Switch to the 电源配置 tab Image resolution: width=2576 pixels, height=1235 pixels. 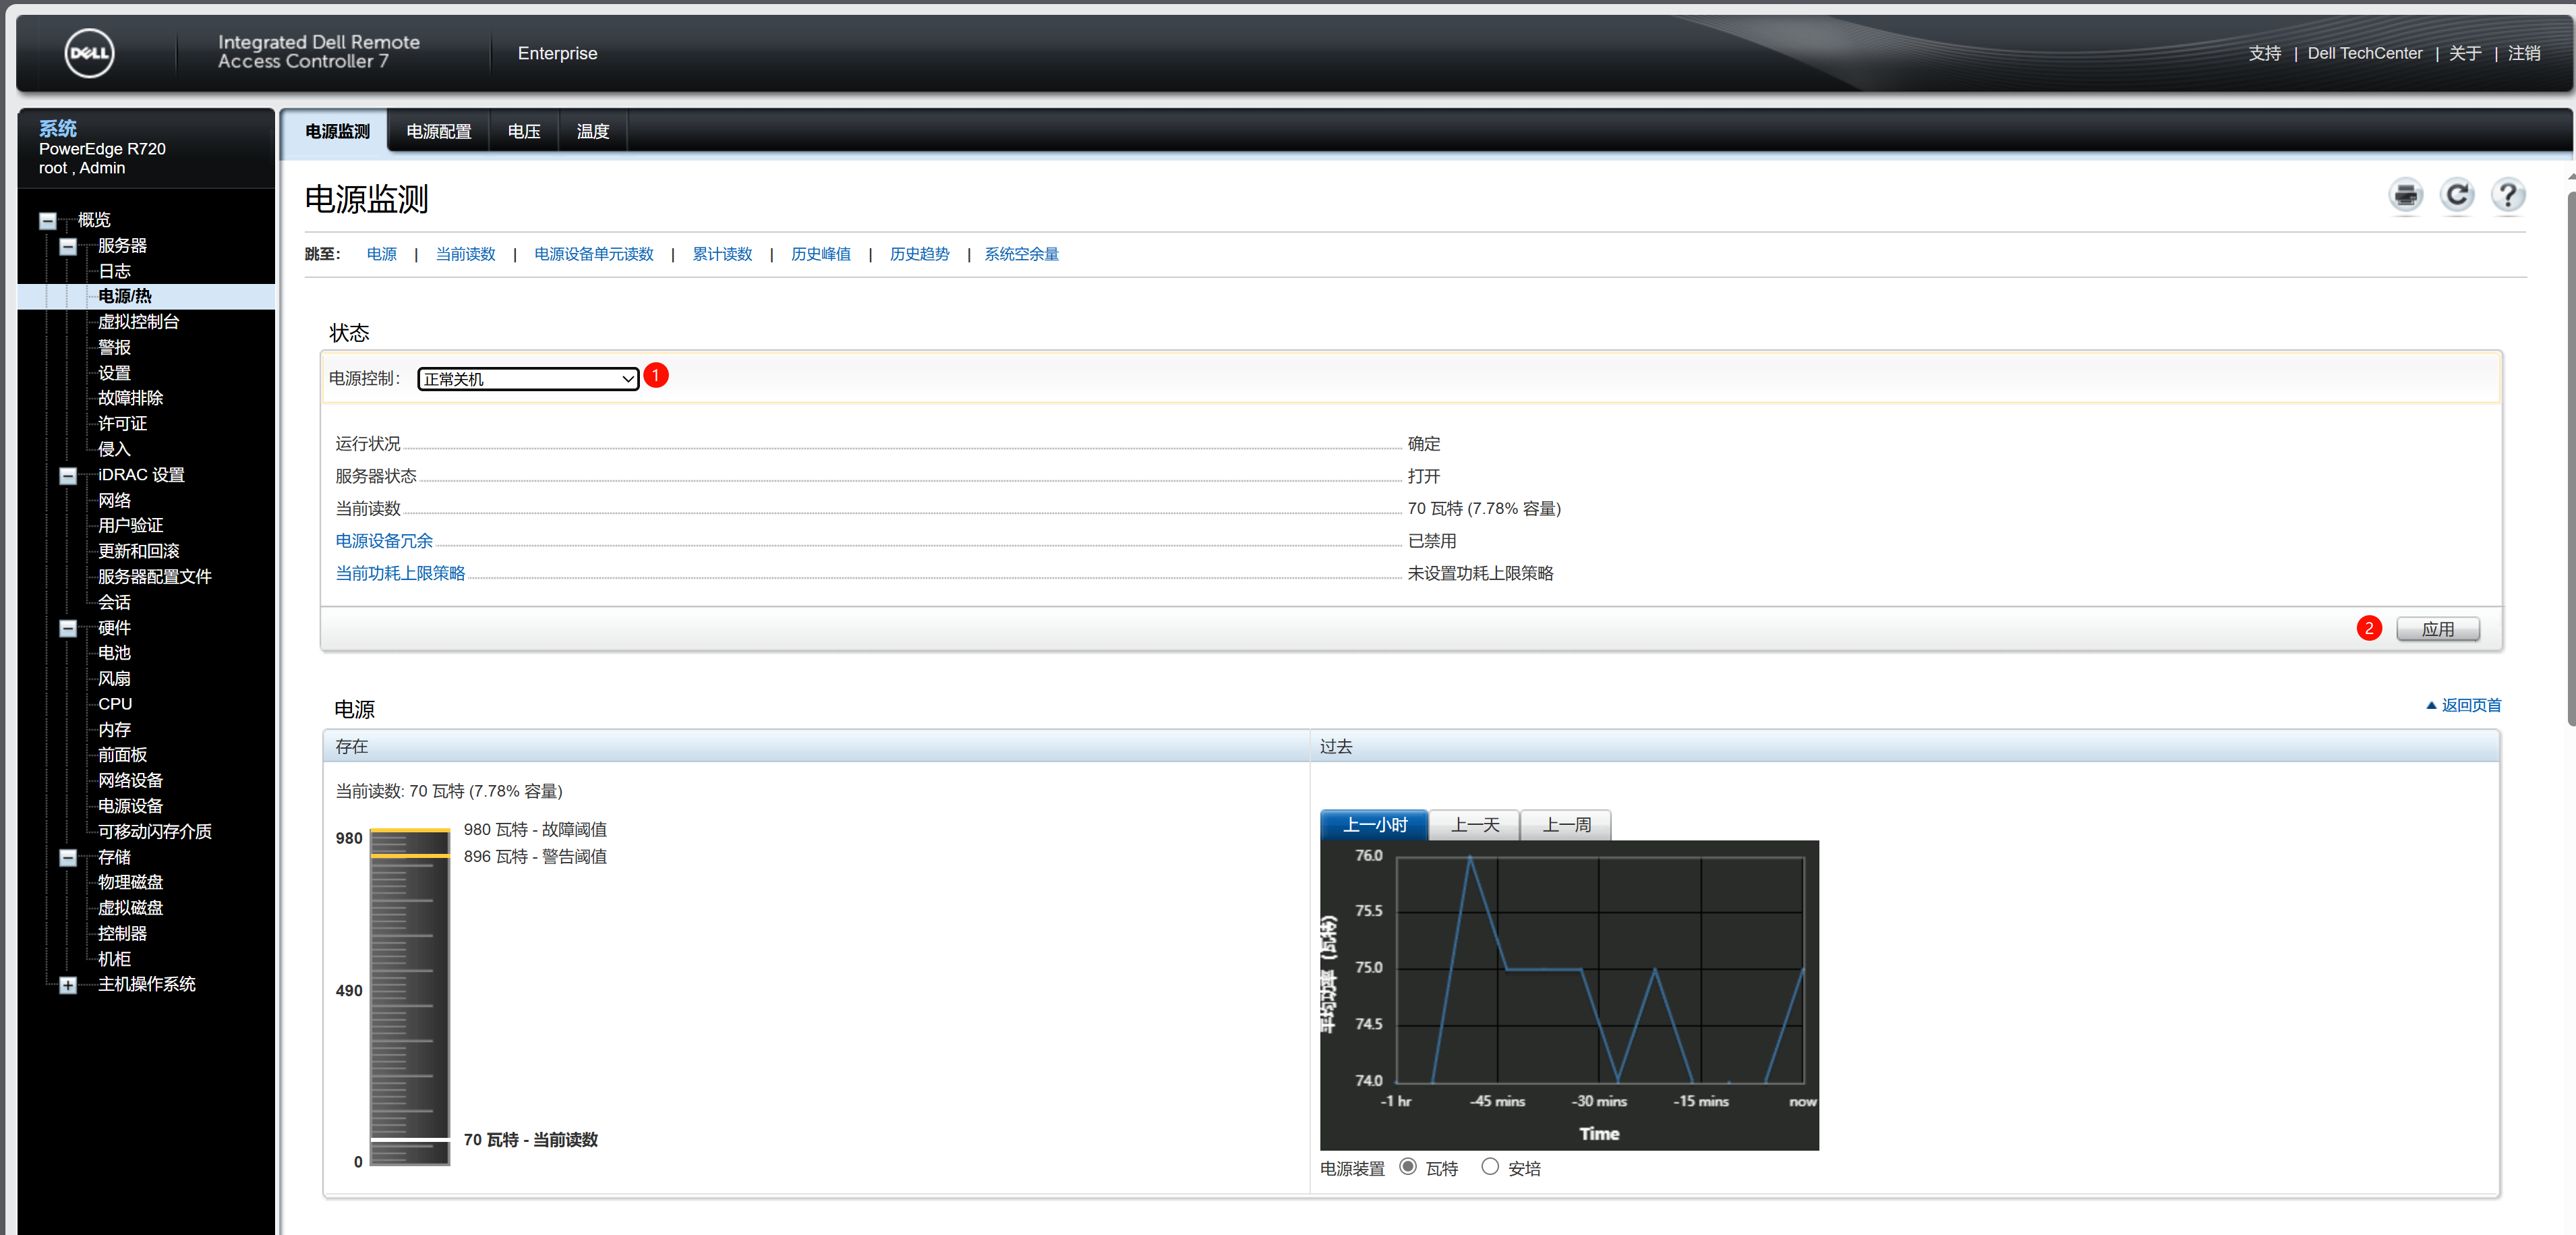click(438, 132)
